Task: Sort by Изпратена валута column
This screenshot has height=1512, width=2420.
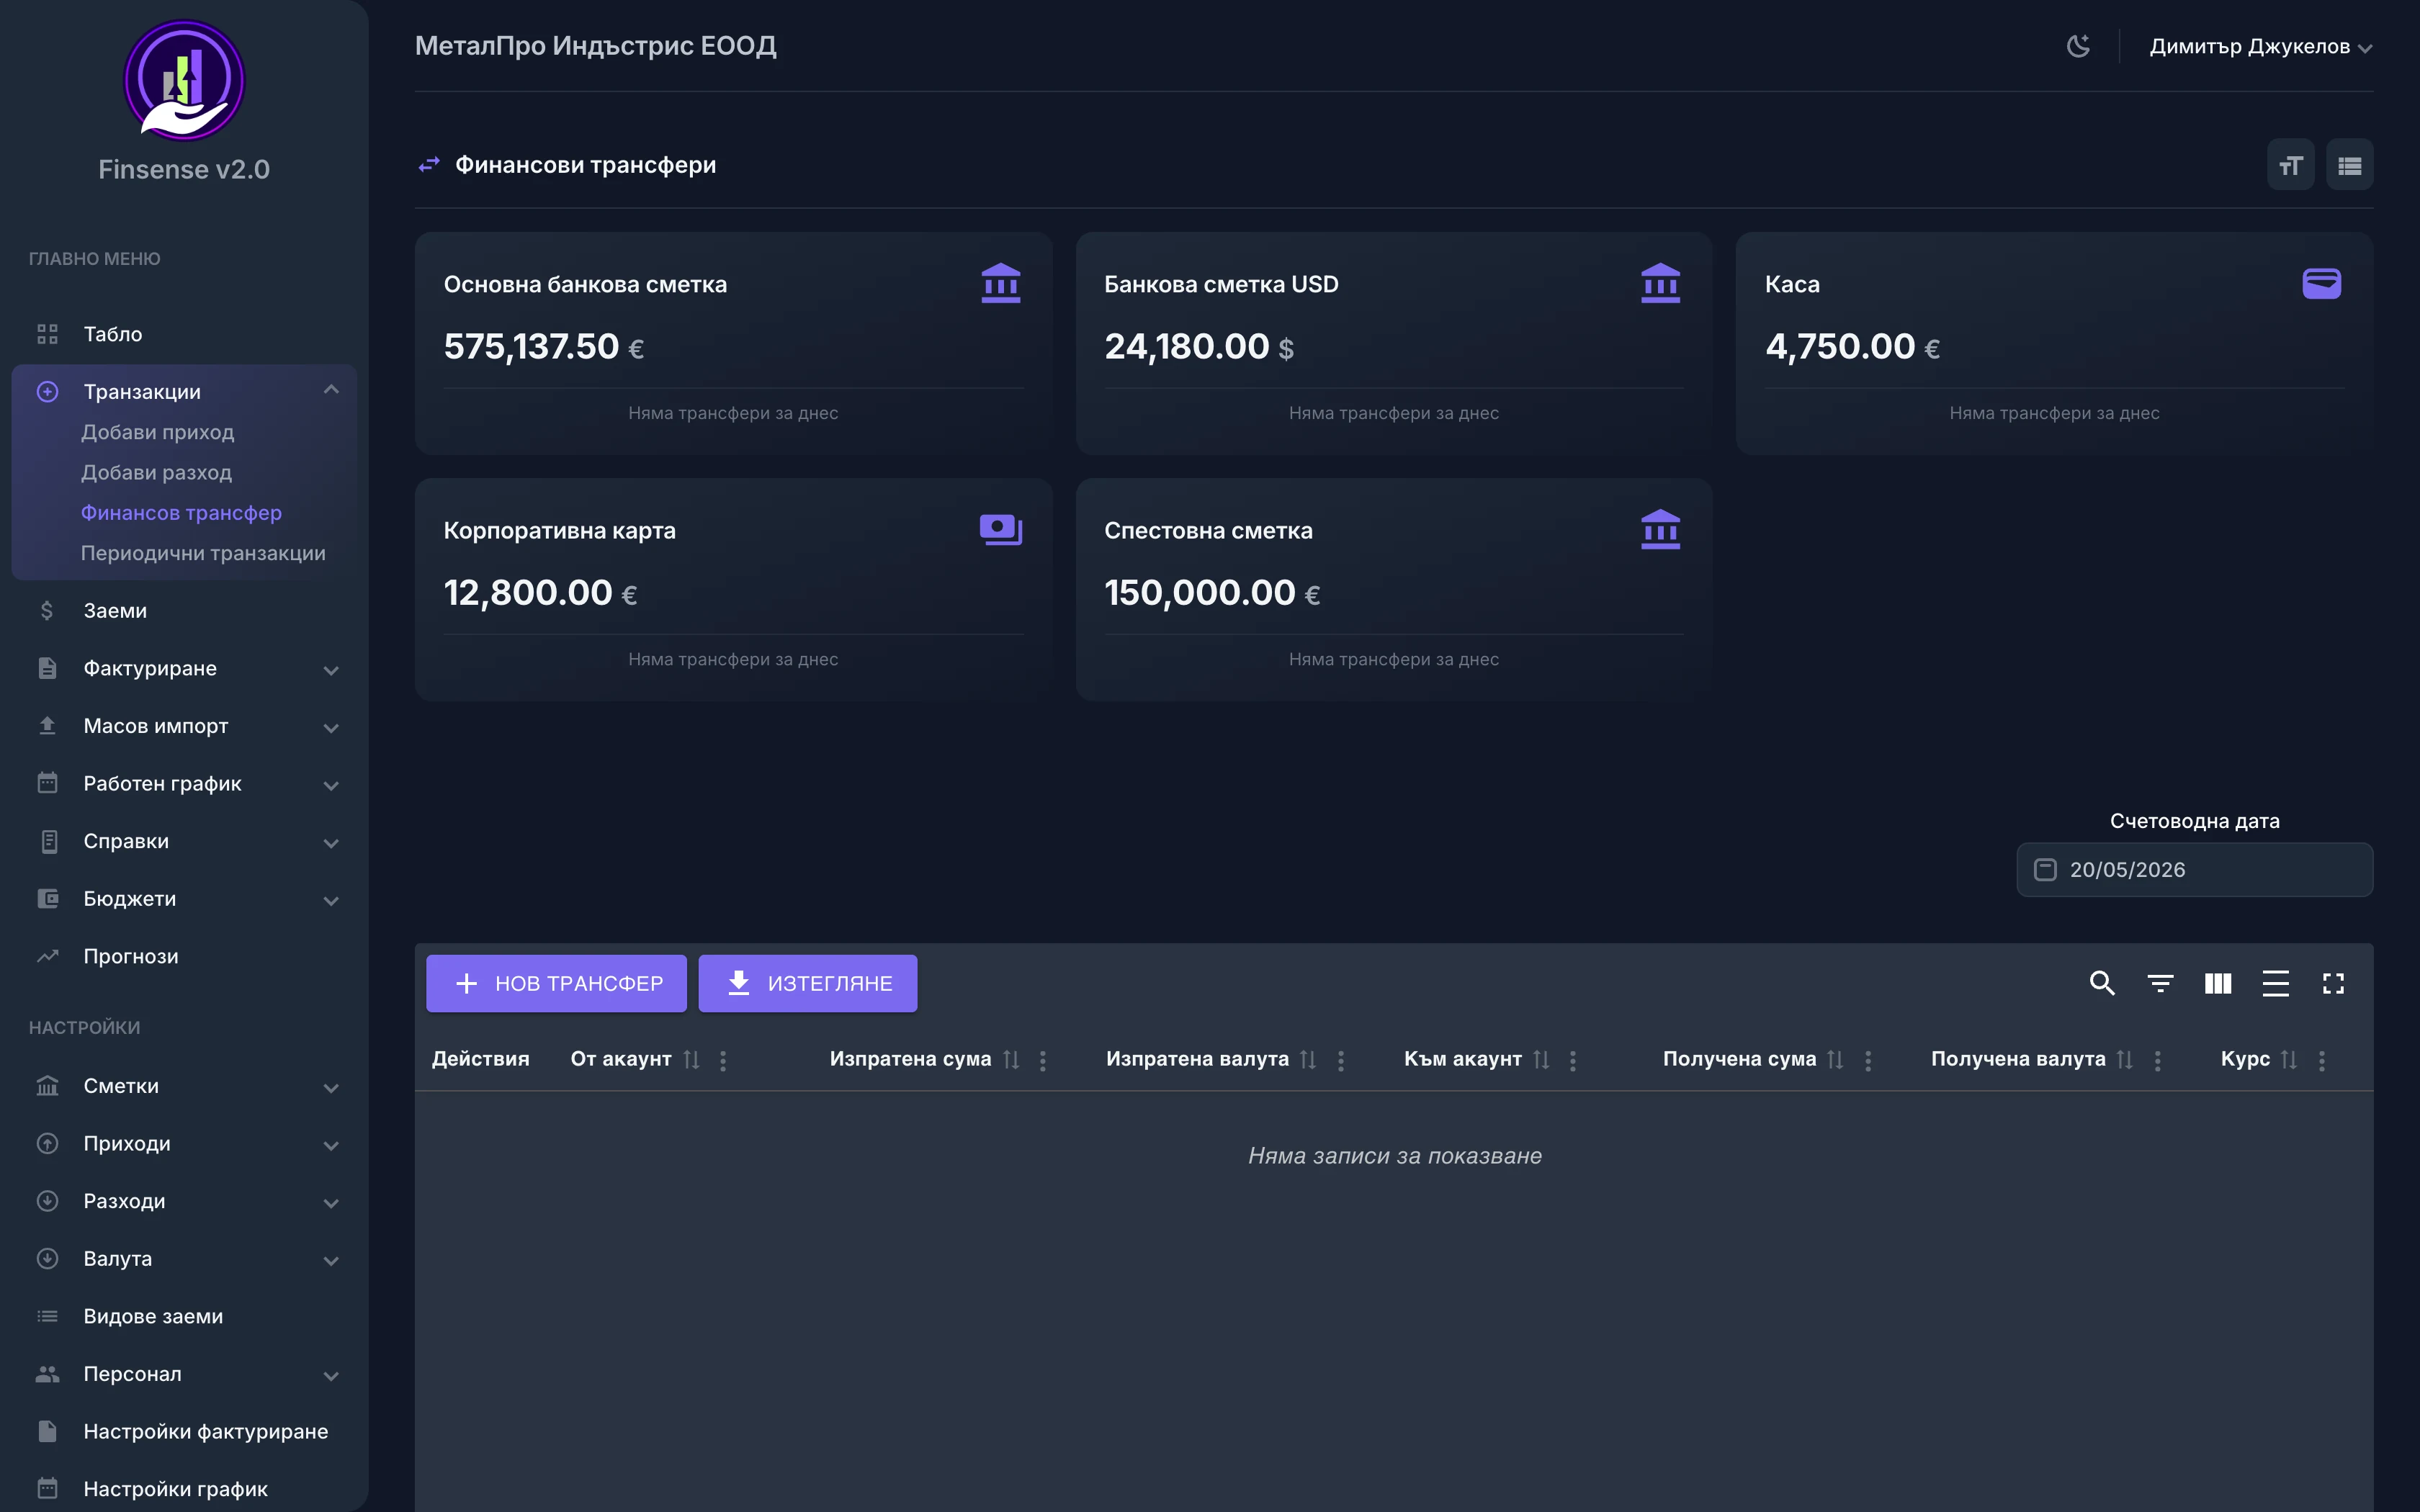Action: [1308, 1059]
